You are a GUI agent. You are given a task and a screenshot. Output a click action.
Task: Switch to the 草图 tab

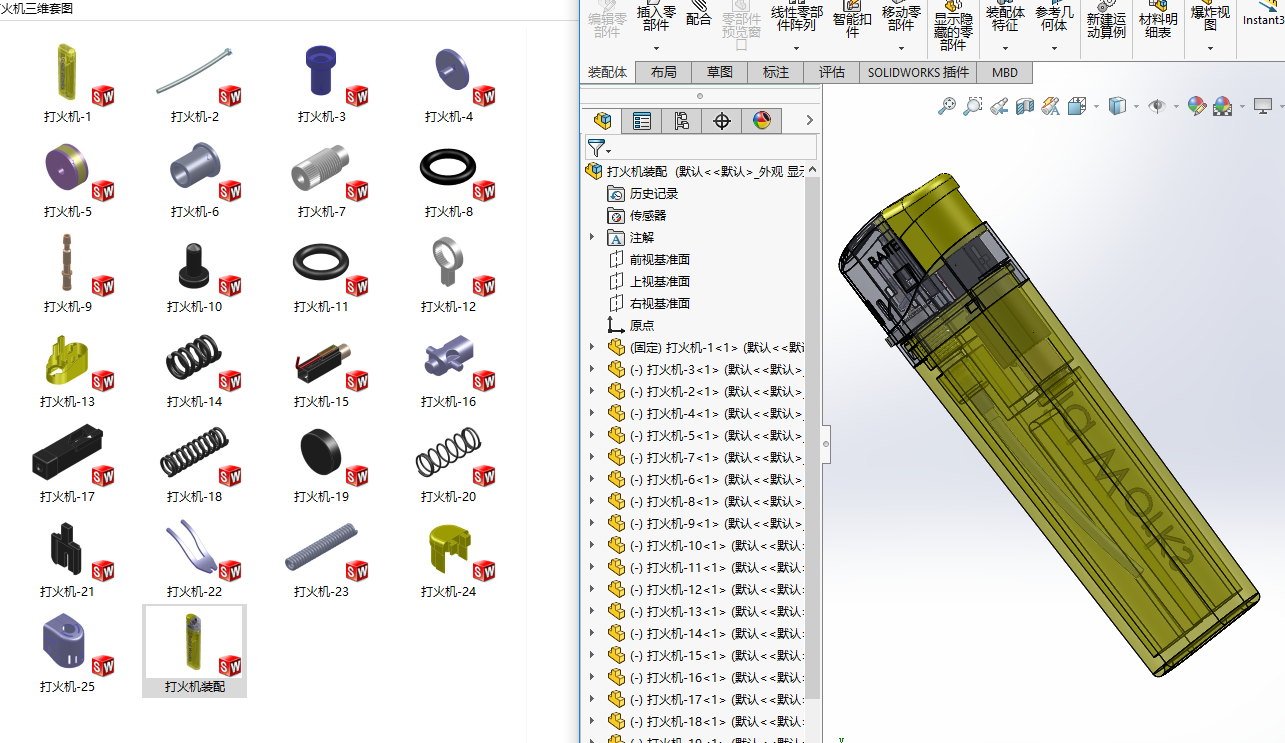click(x=719, y=72)
